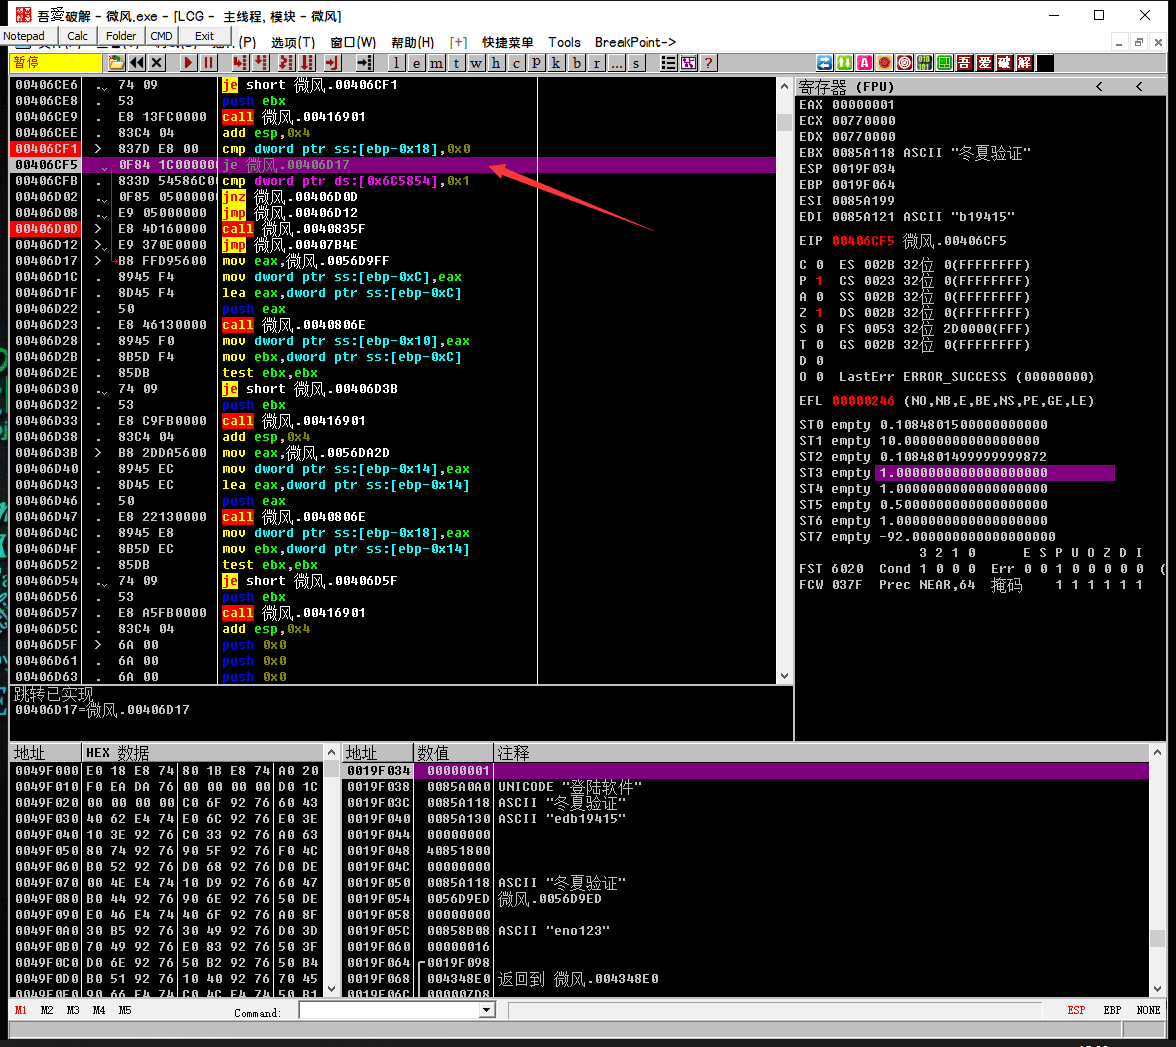Open the 帮助(H) menu

[412, 43]
